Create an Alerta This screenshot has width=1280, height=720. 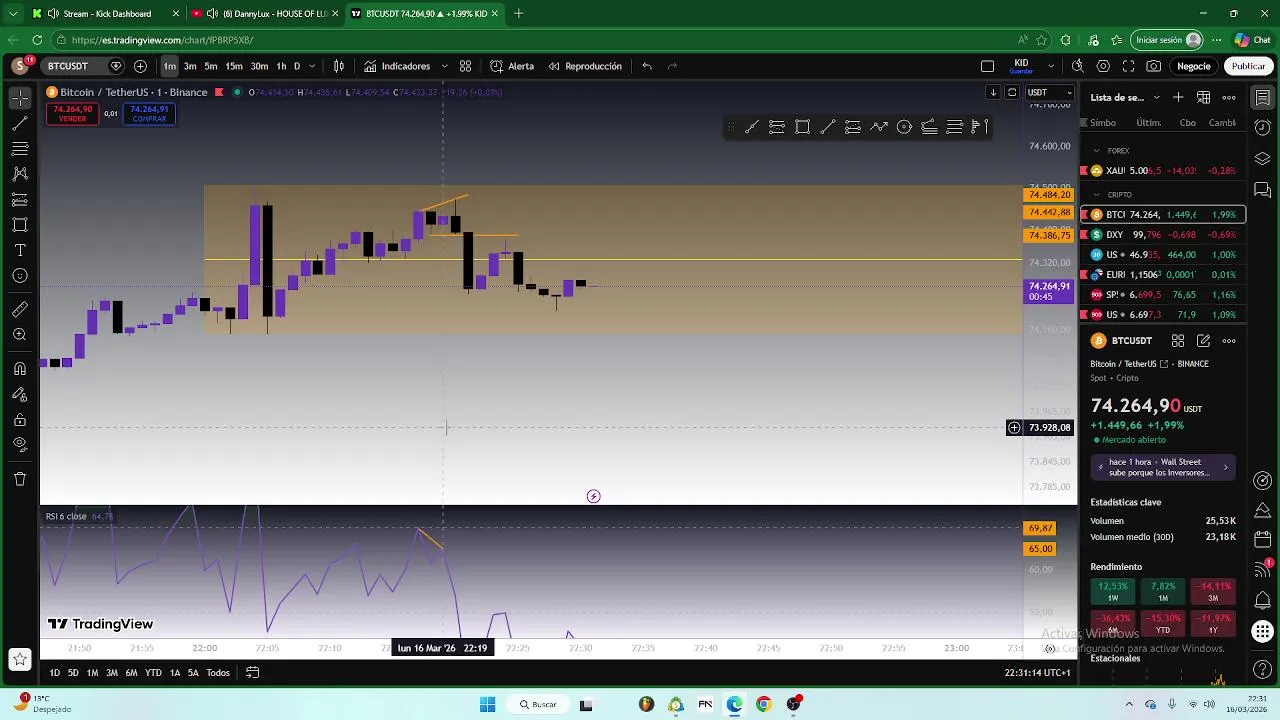pos(512,66)
